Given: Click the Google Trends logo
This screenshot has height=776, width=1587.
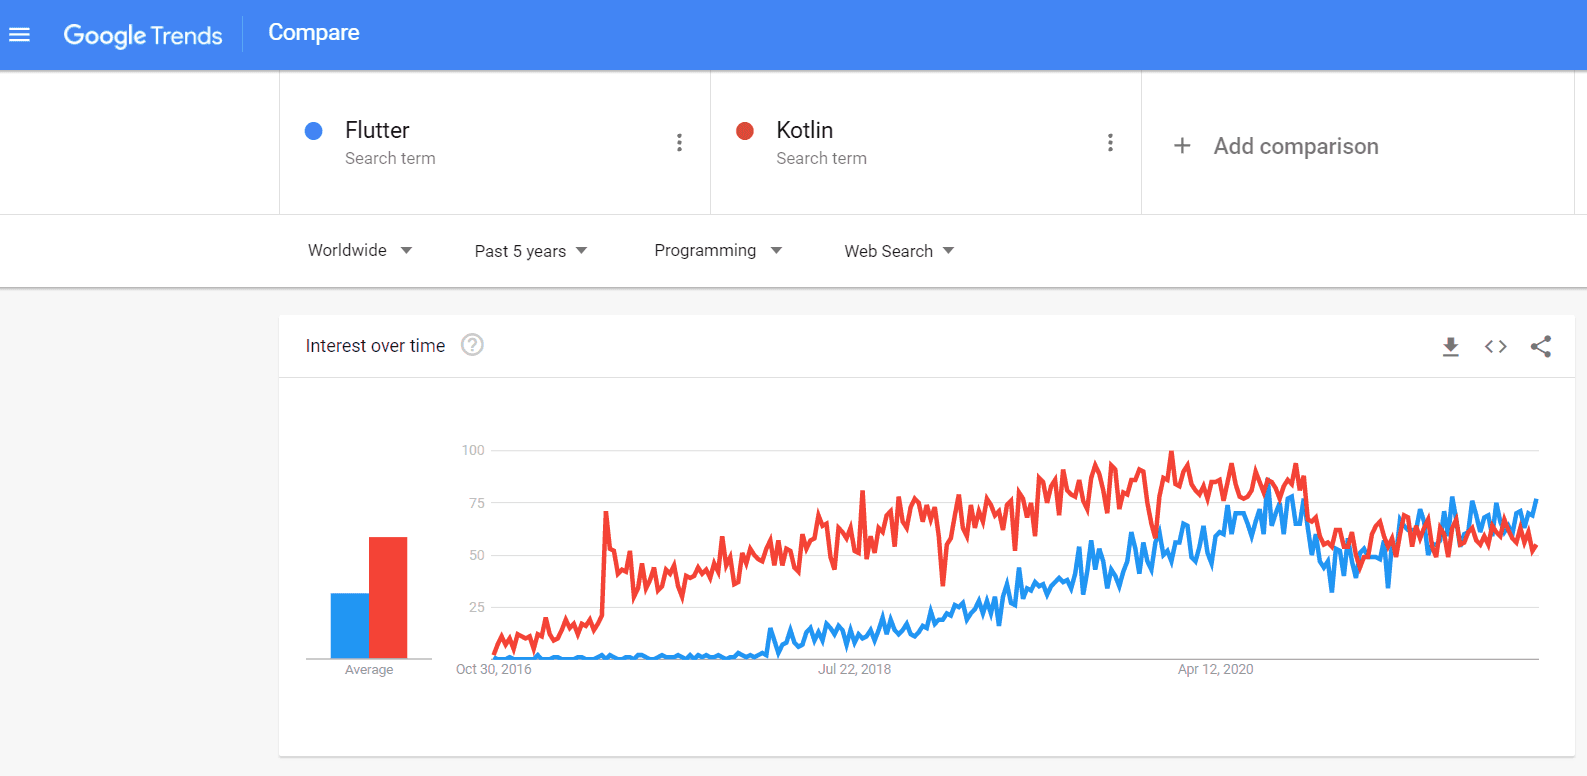Looking at the screenshot, I should pyautogui.click(x=143, y=35).
